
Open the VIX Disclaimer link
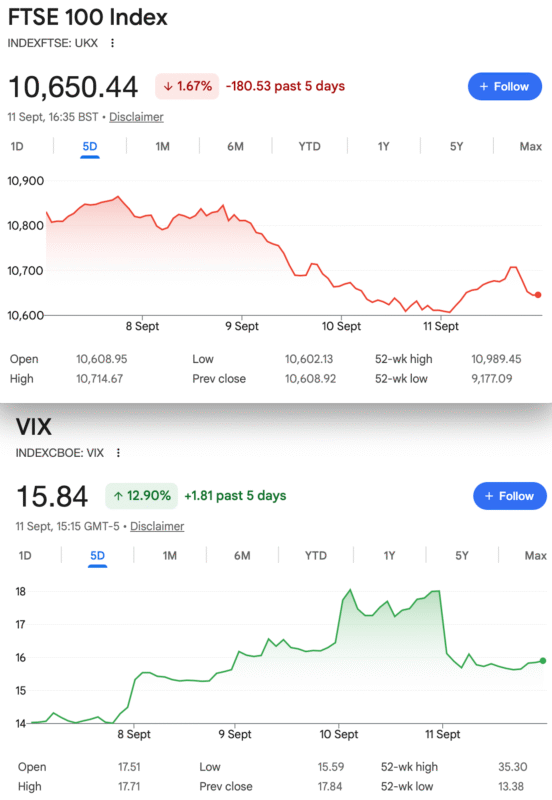click(x=157, y=526)
